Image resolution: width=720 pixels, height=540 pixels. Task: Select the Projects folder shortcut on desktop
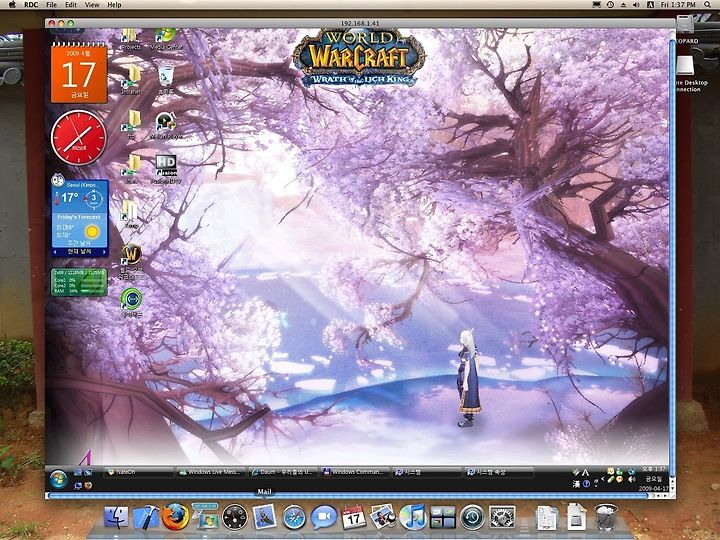pos(130,39)
